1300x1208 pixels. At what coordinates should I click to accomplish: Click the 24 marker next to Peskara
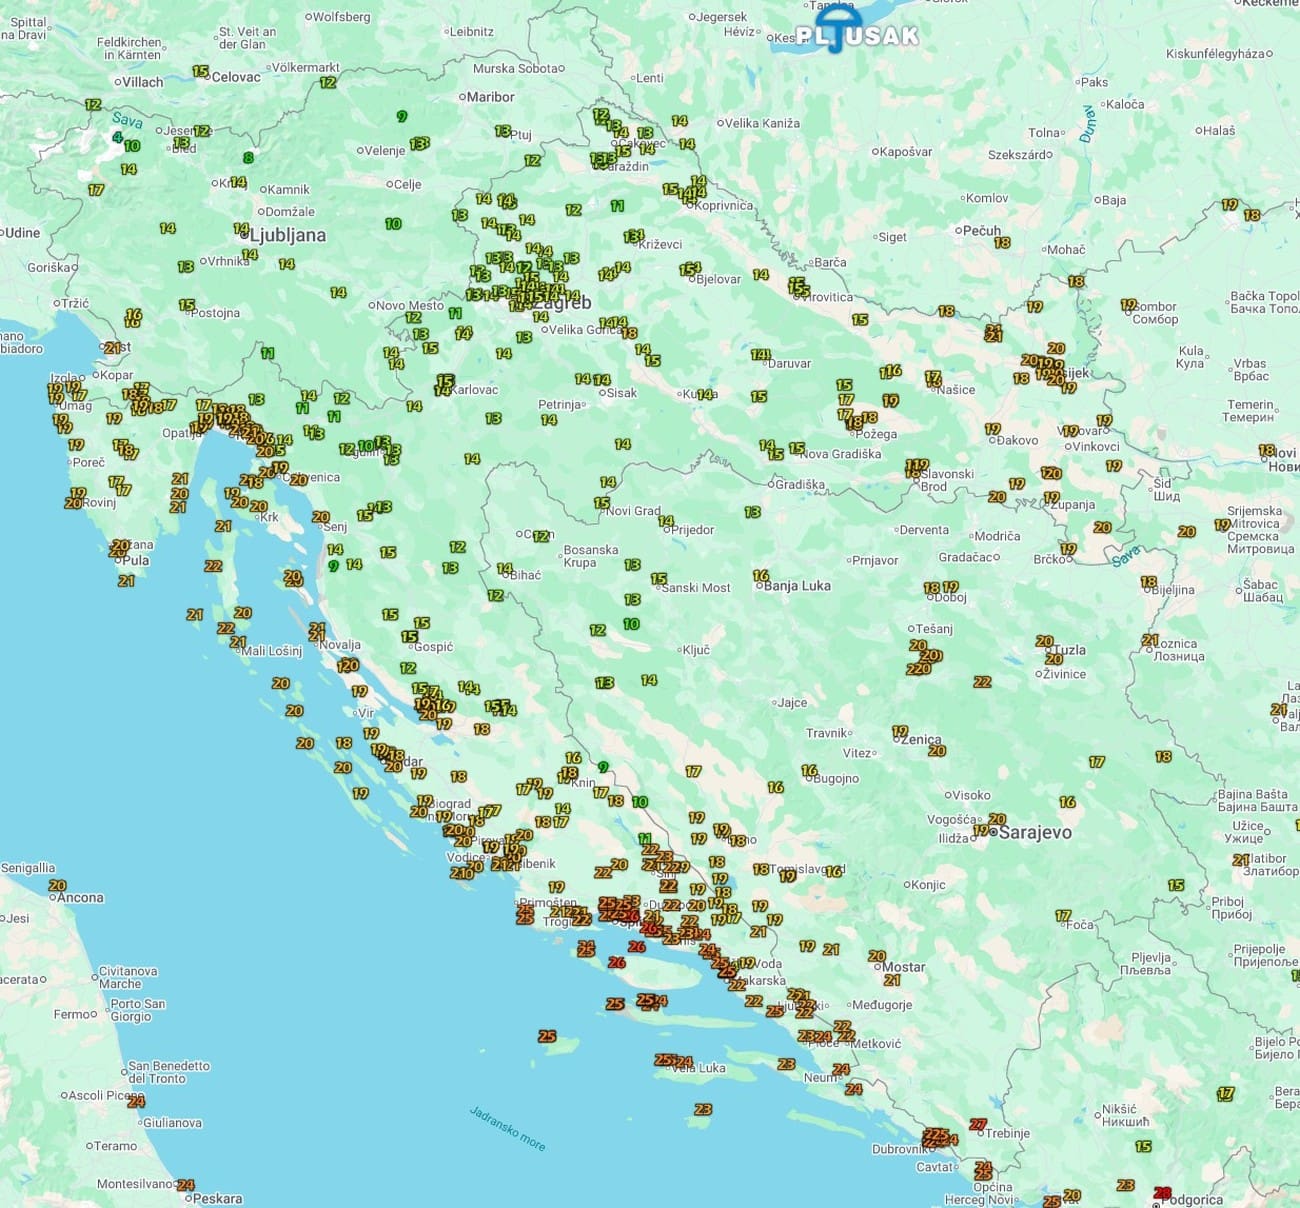(185, 1185)
